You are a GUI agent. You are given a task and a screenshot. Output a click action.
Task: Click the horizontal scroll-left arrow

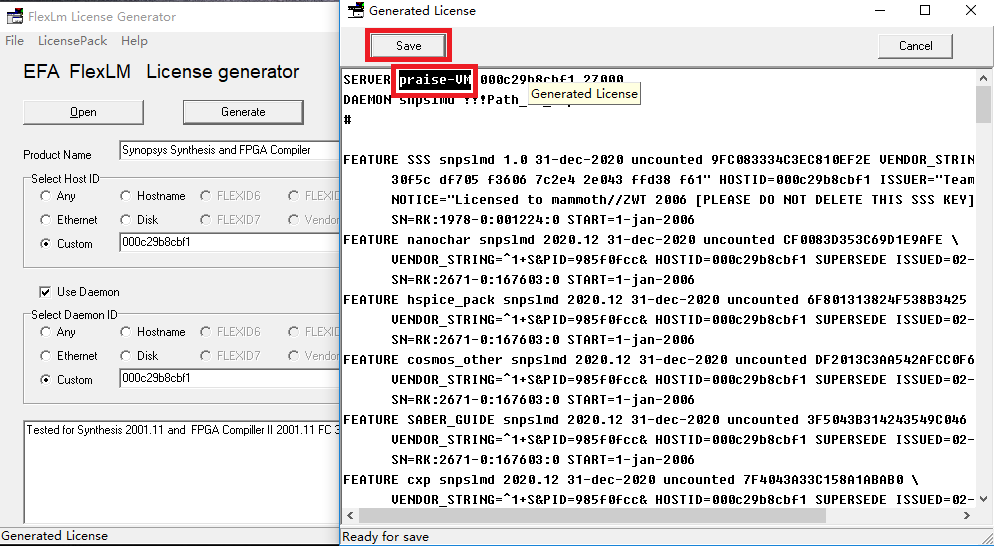(x=348, y=515)
